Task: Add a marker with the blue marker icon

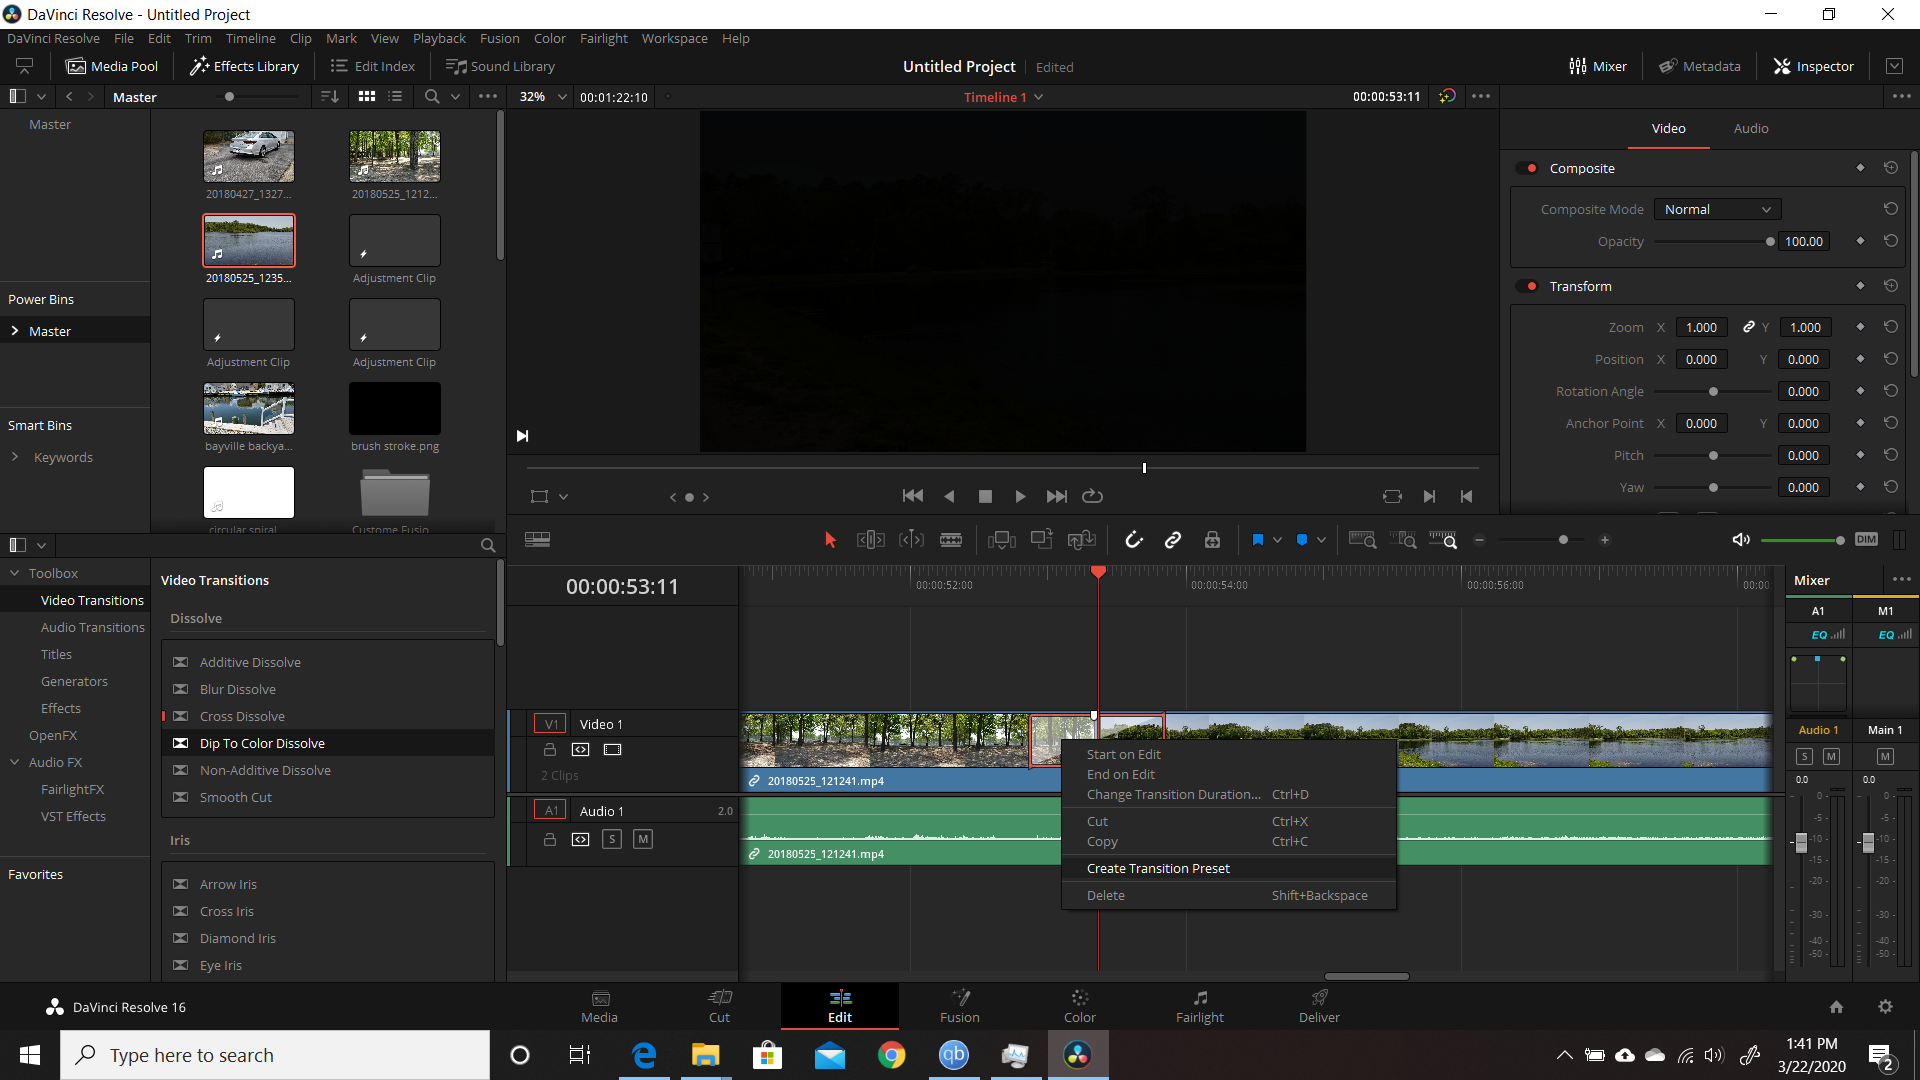Action: click(x=1302, y=540)
